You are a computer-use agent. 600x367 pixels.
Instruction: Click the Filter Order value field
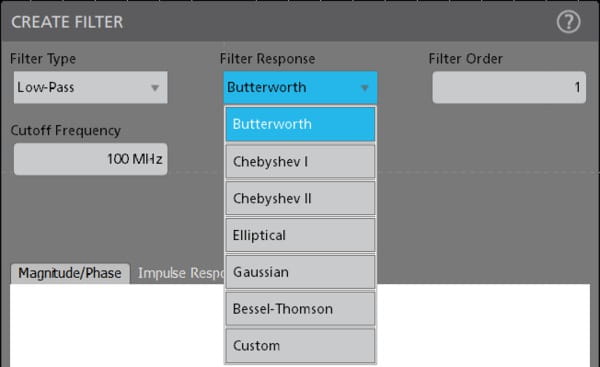(509, 87)
